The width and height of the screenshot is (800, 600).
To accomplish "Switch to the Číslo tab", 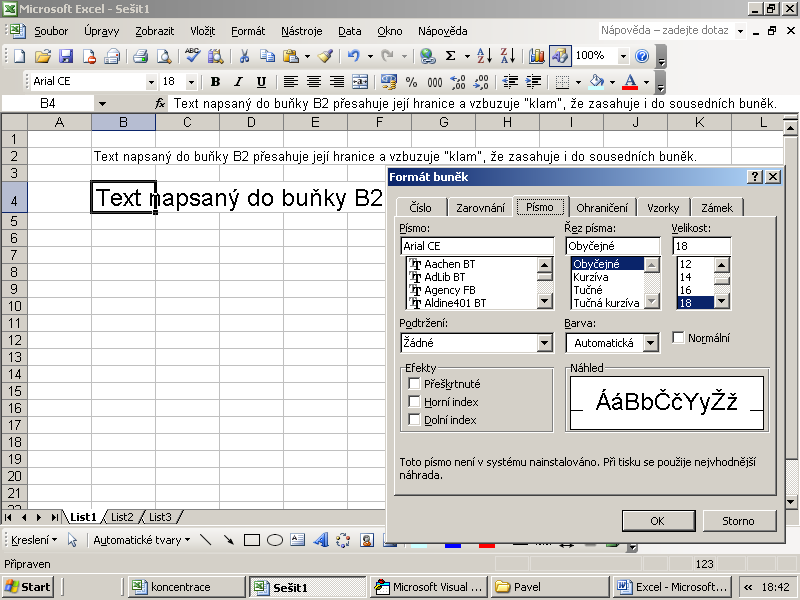I will [420, 208].
